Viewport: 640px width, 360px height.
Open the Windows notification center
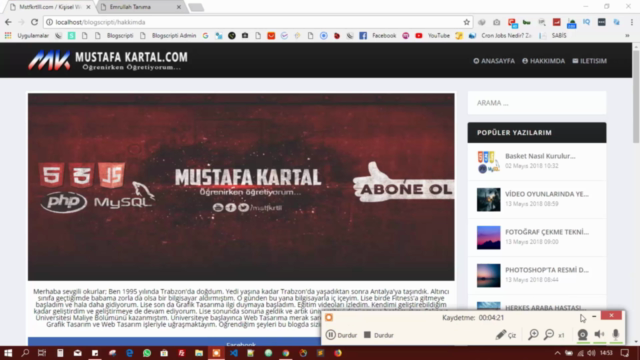(x=625, y=353)
